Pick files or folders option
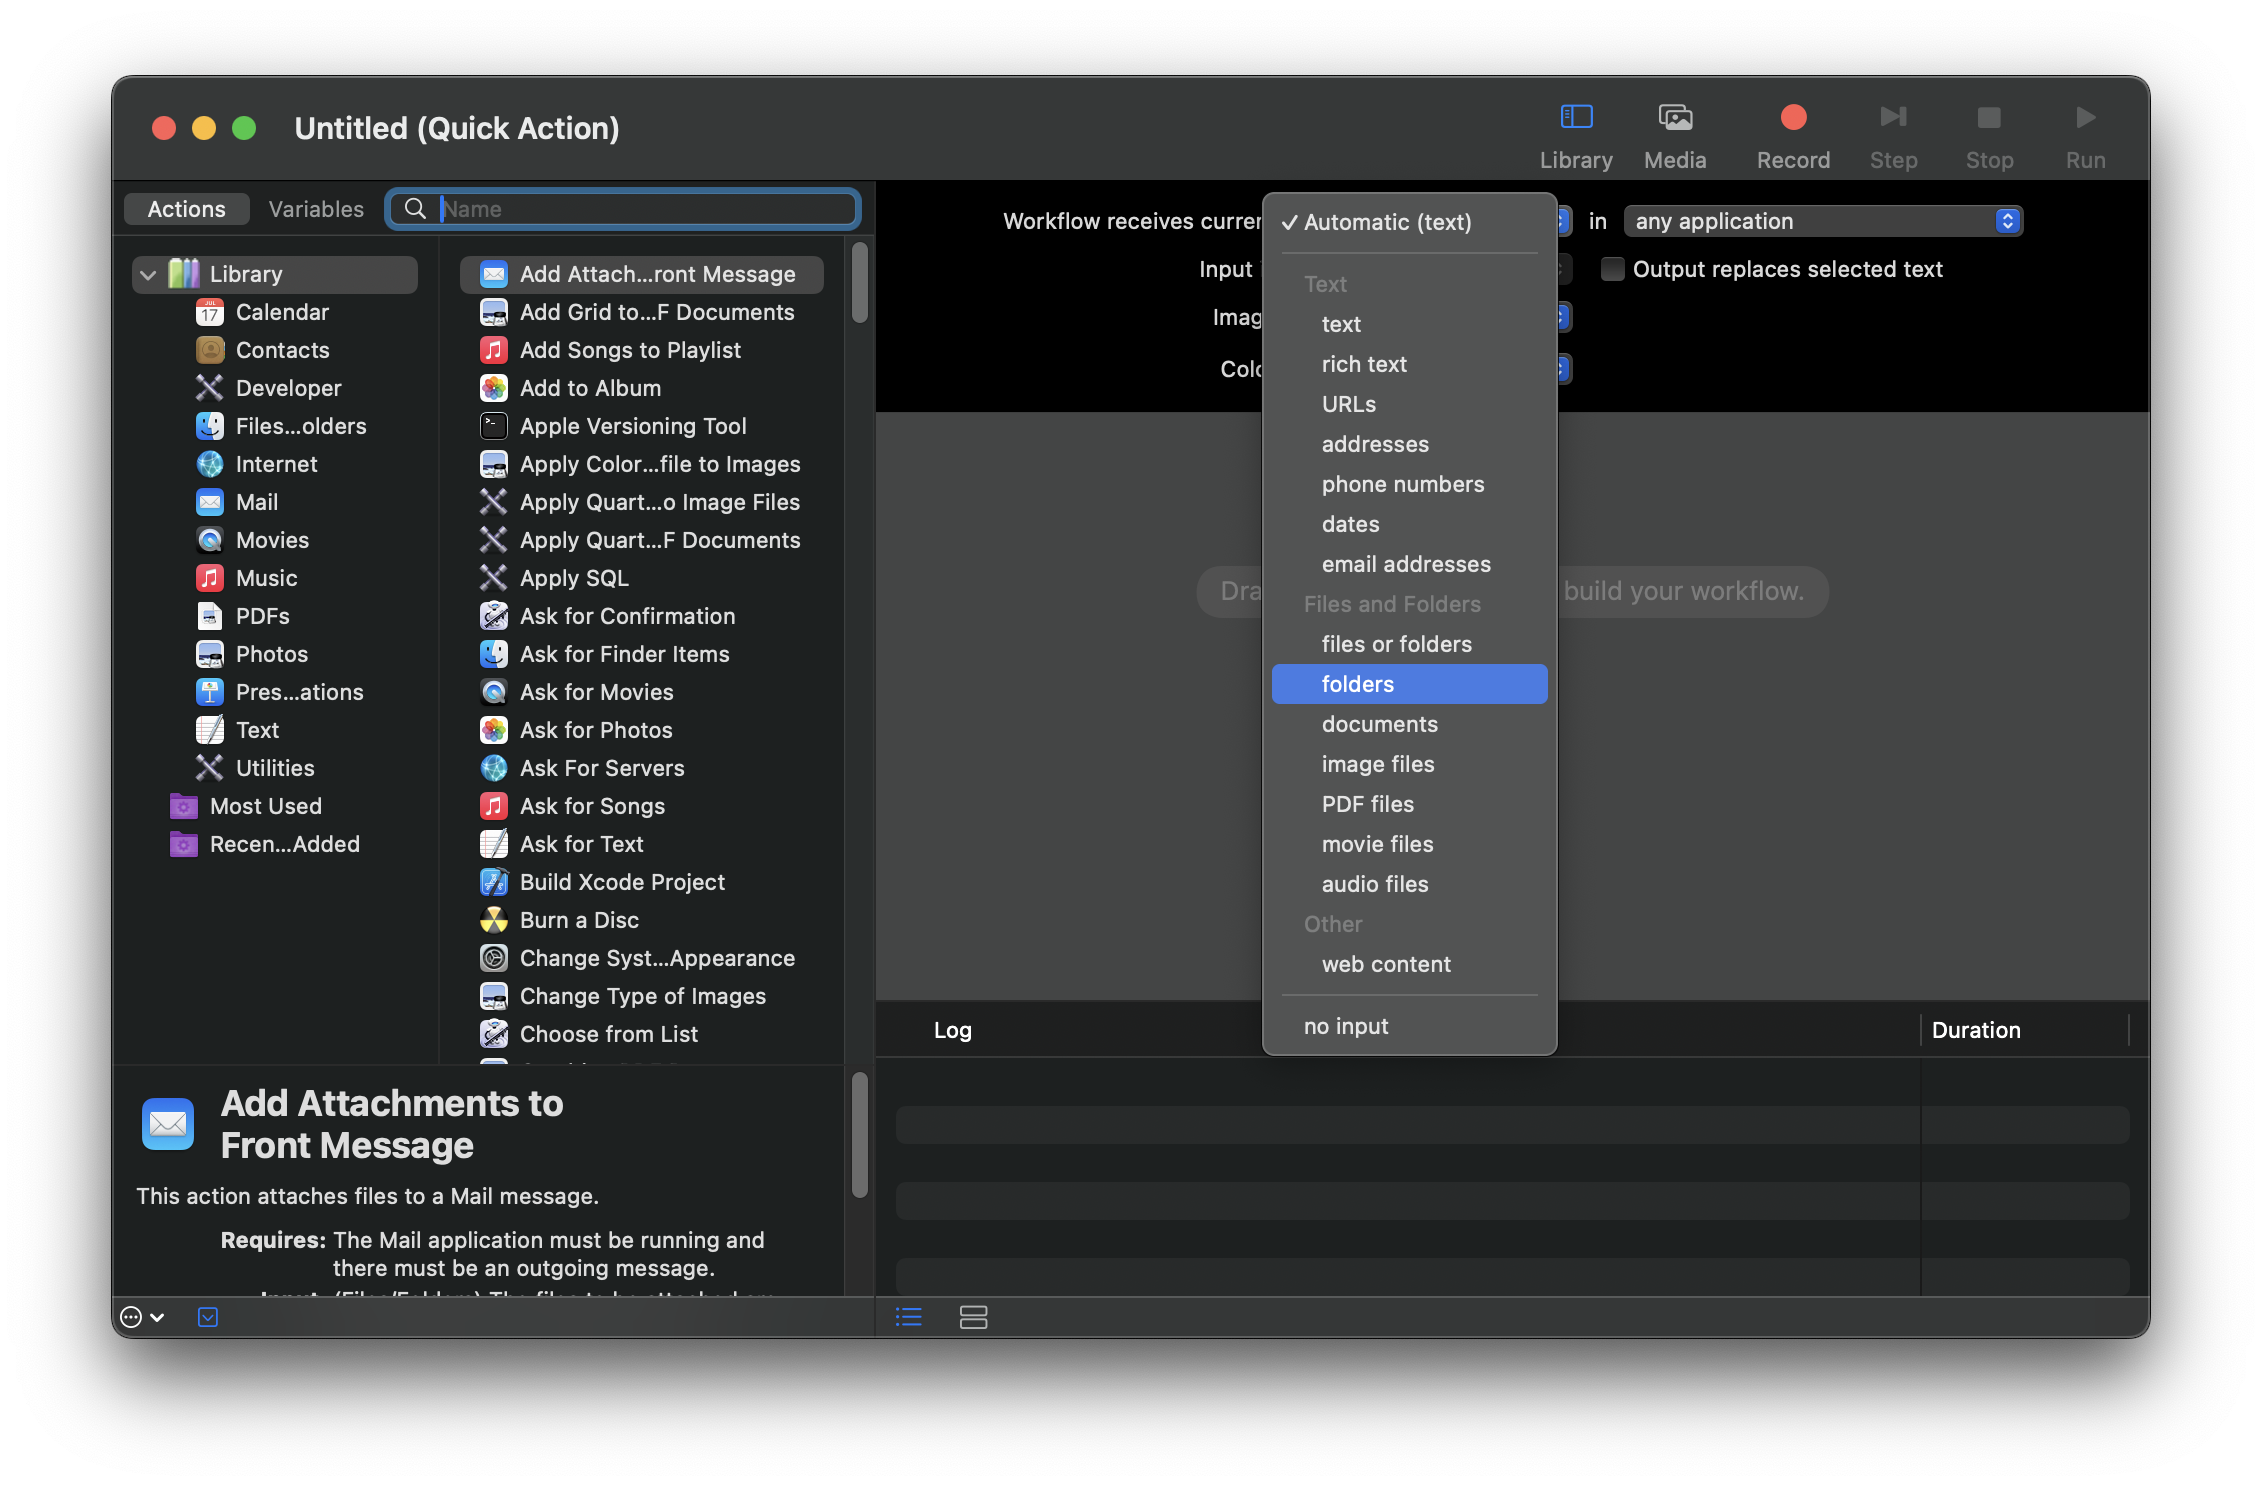Screen dimensions: 2262x1486 [1409, 644]
